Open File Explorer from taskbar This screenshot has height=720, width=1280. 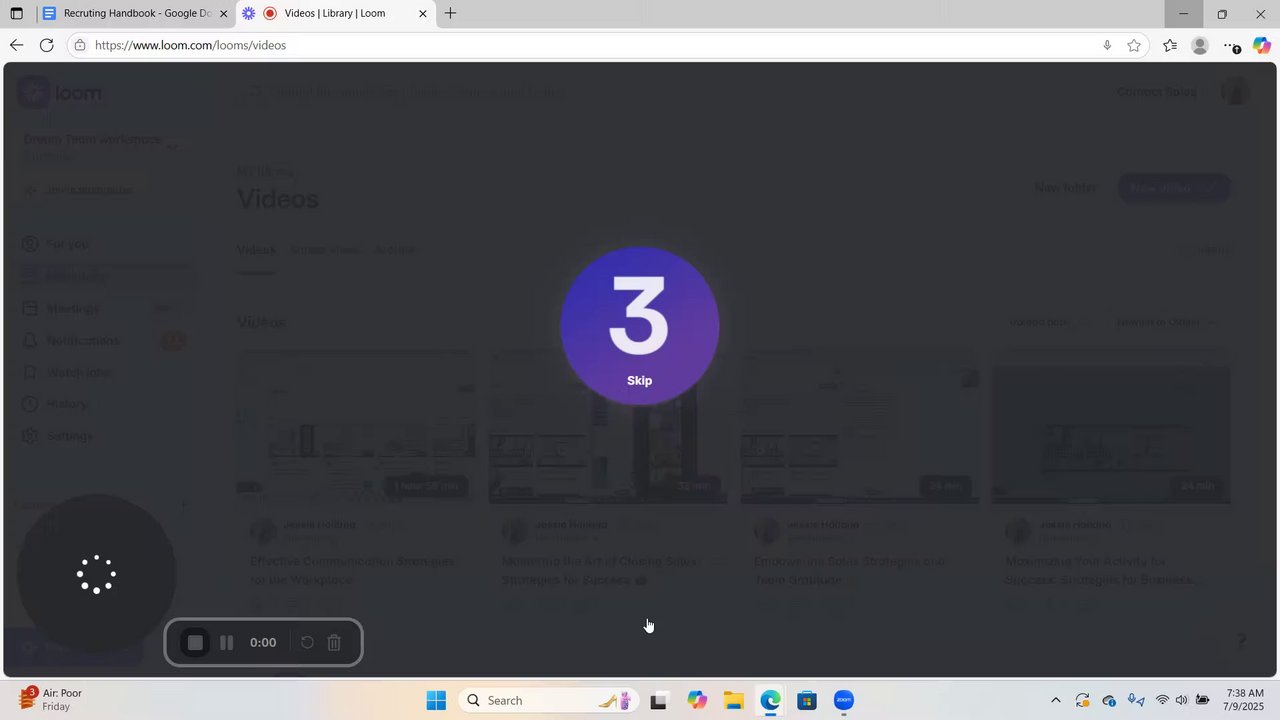(733, 700)
